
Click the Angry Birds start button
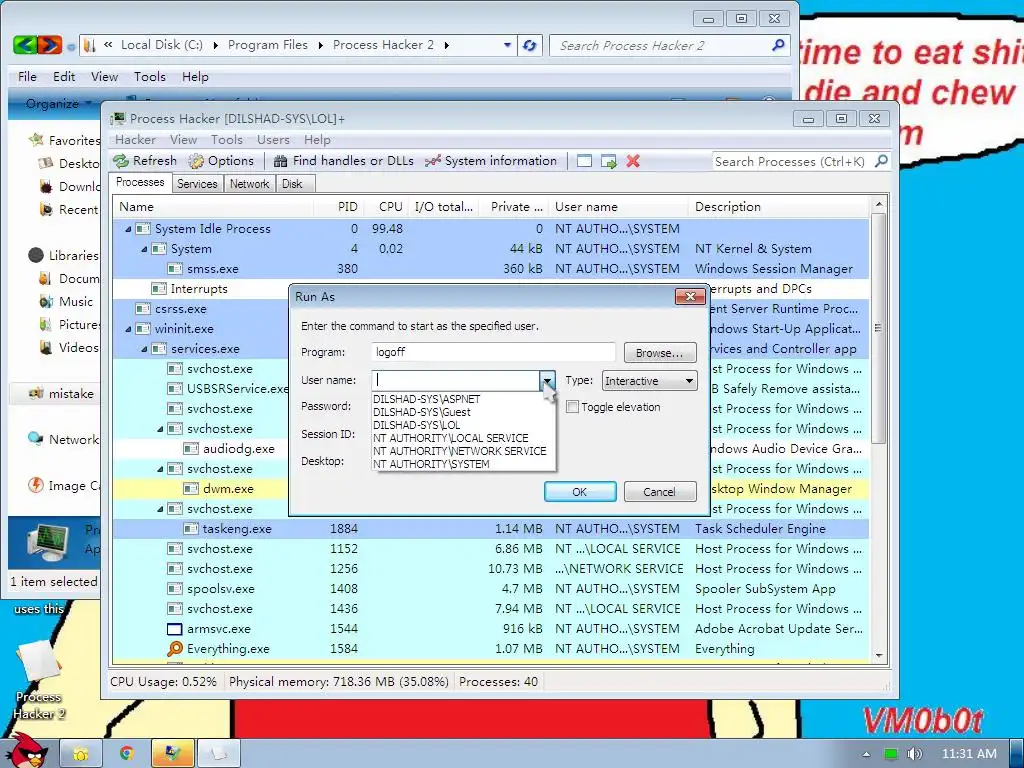(26, 751)
